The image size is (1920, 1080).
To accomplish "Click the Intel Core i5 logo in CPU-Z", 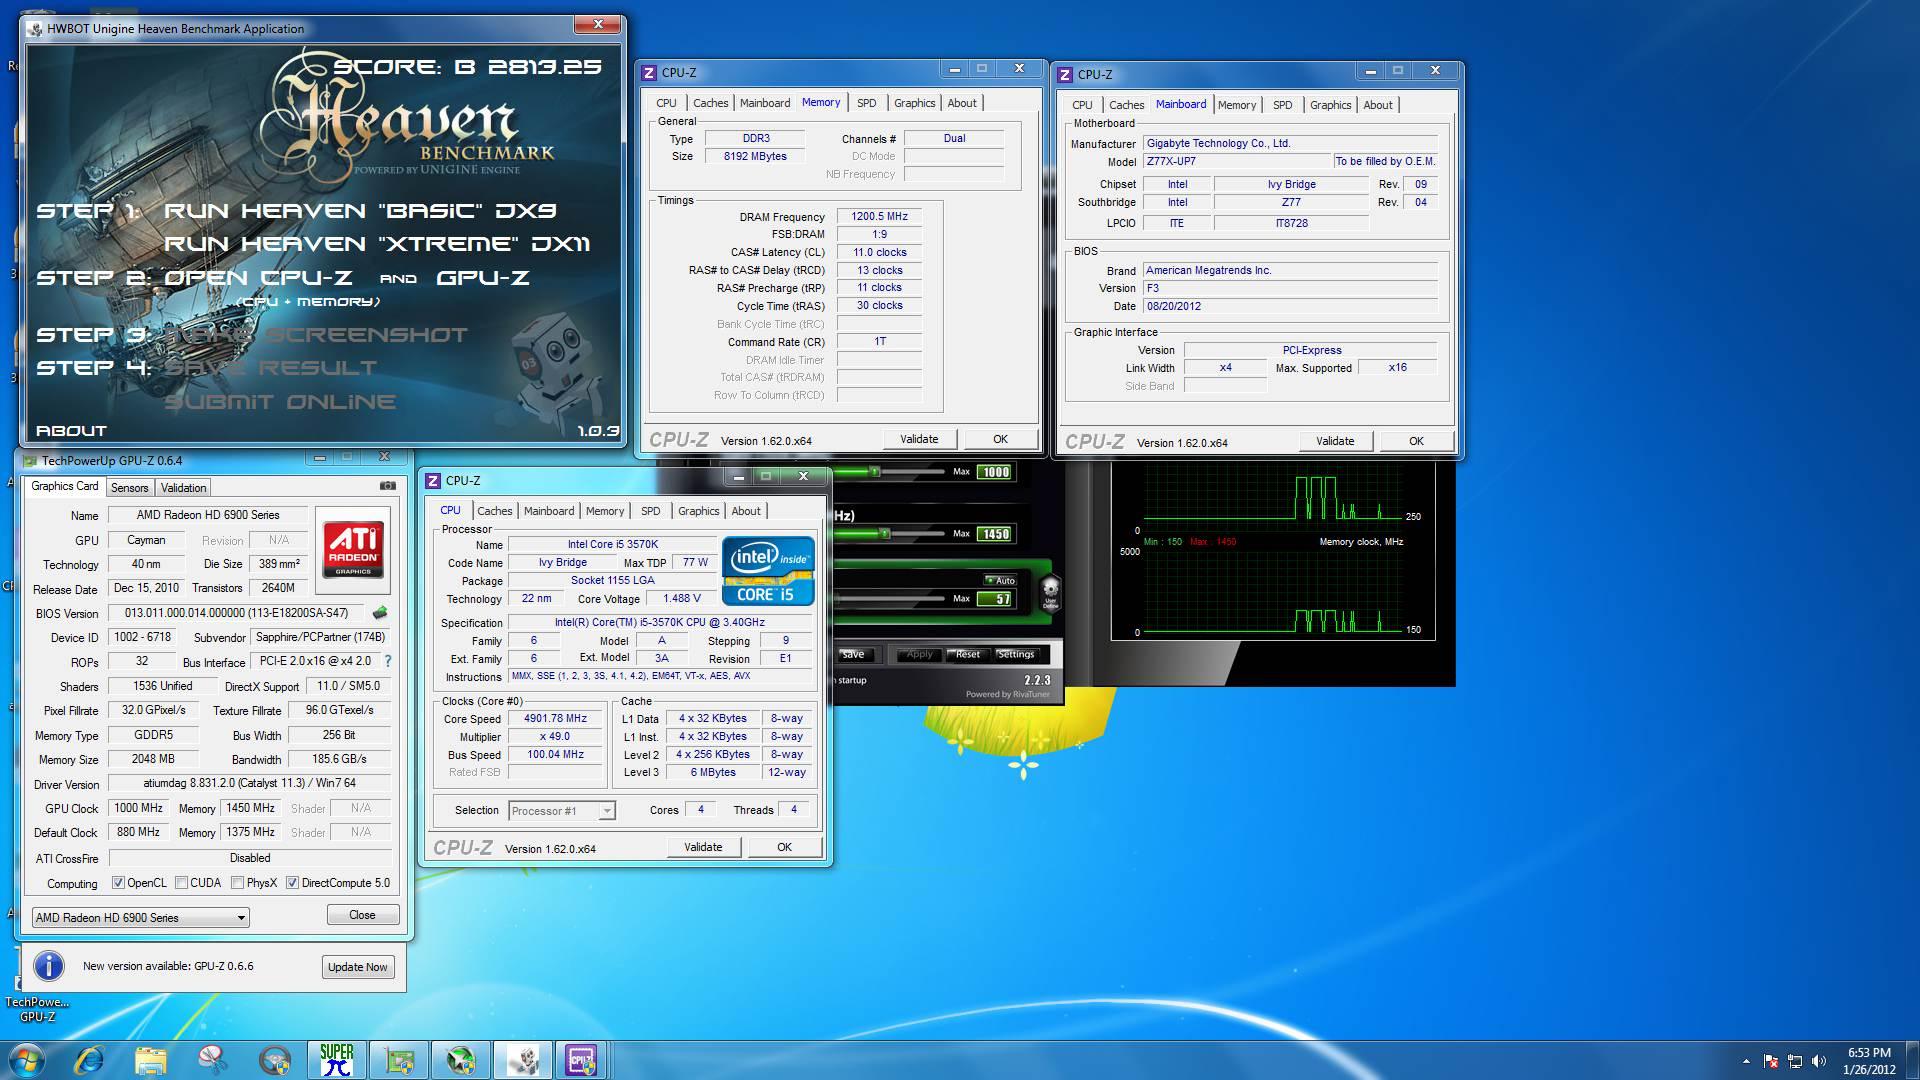I will click(x=767, y=571).
